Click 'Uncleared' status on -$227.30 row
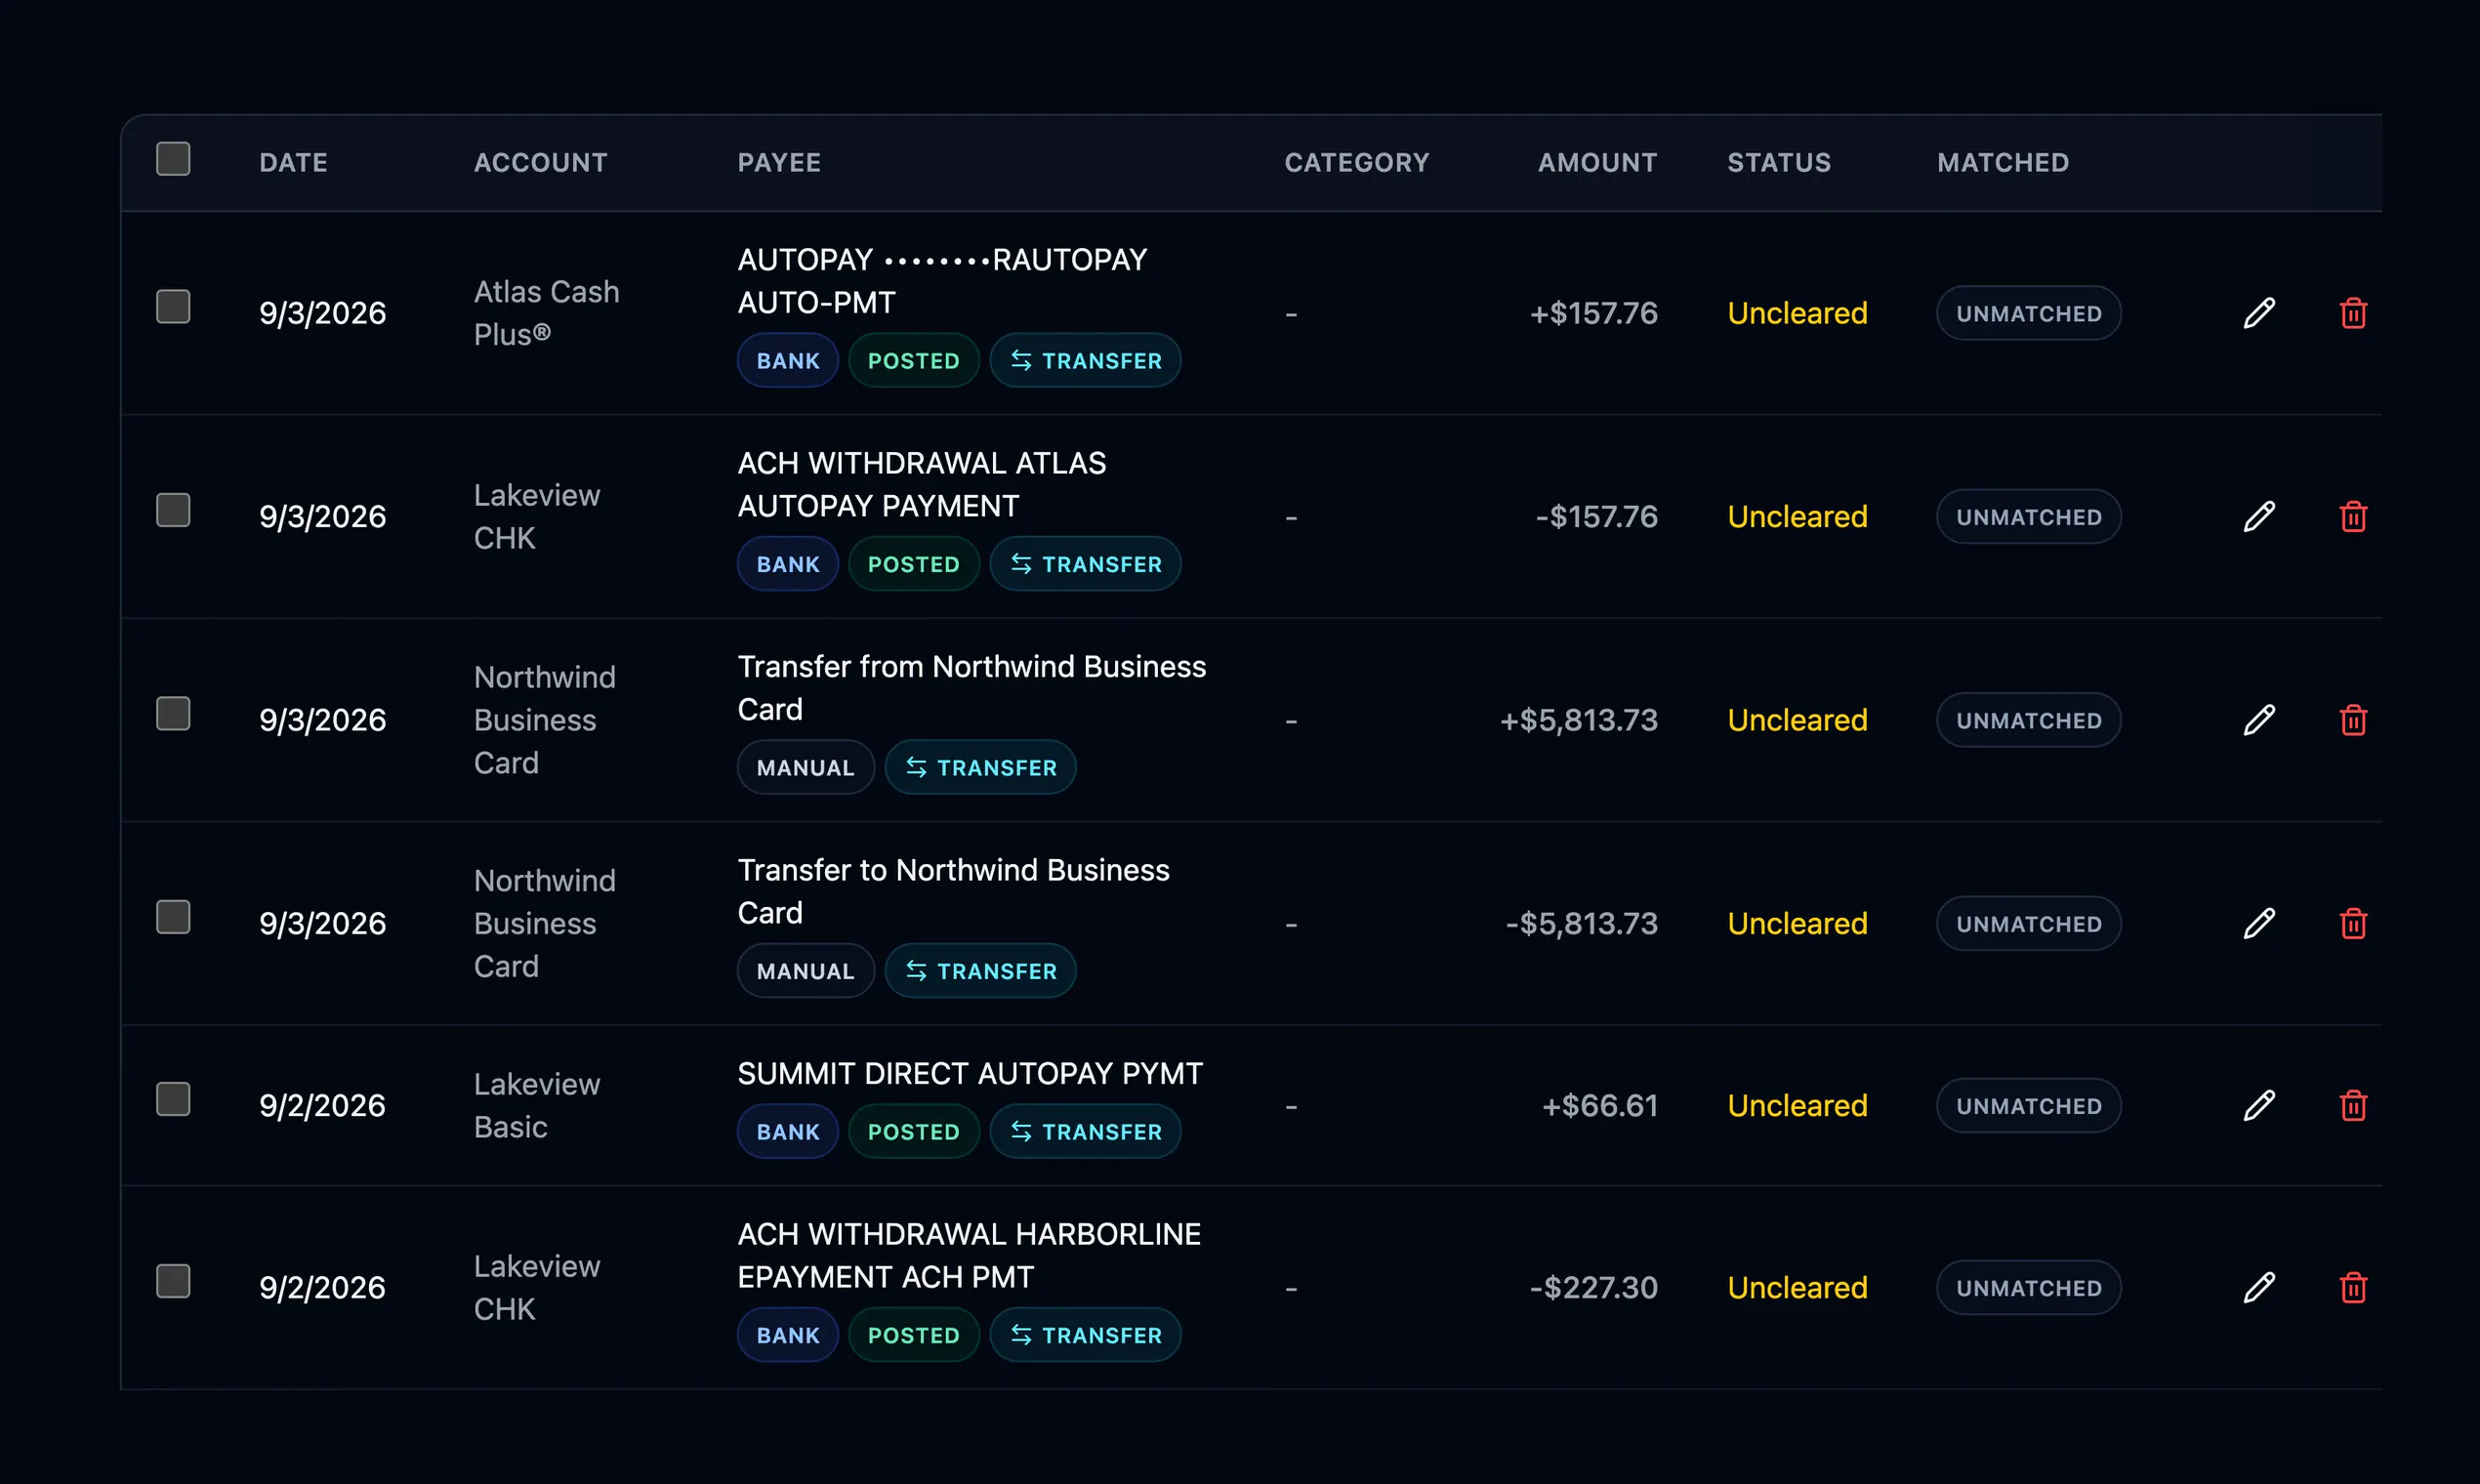The width and height of the screenshot is (2480, 1484). pyautogui.click(x=1797, y=1287)
